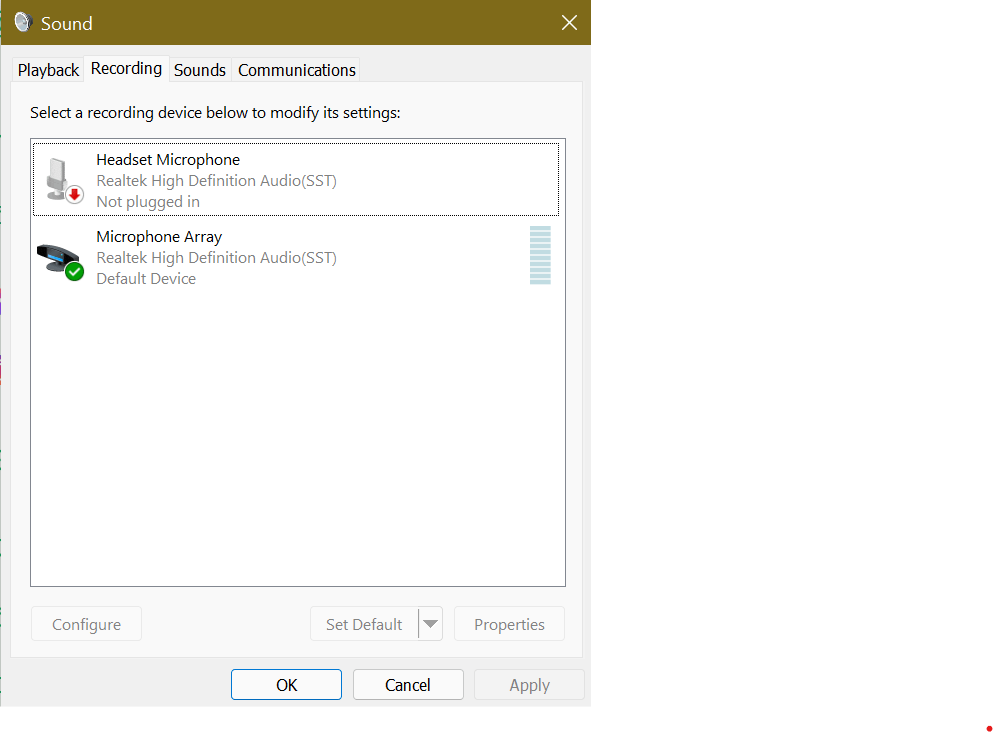
Task: Go to the Communications tab
Action: (297, 70)
